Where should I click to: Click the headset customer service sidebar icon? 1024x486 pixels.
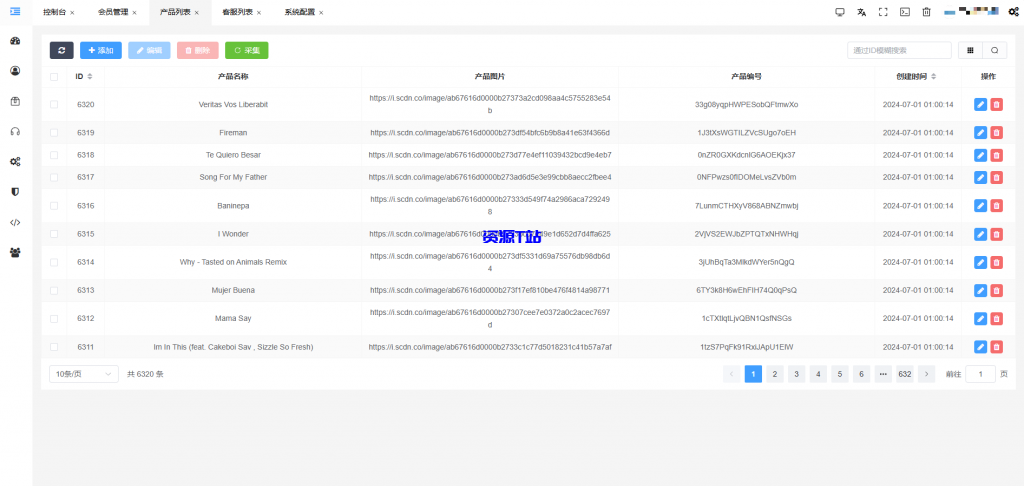15,131
